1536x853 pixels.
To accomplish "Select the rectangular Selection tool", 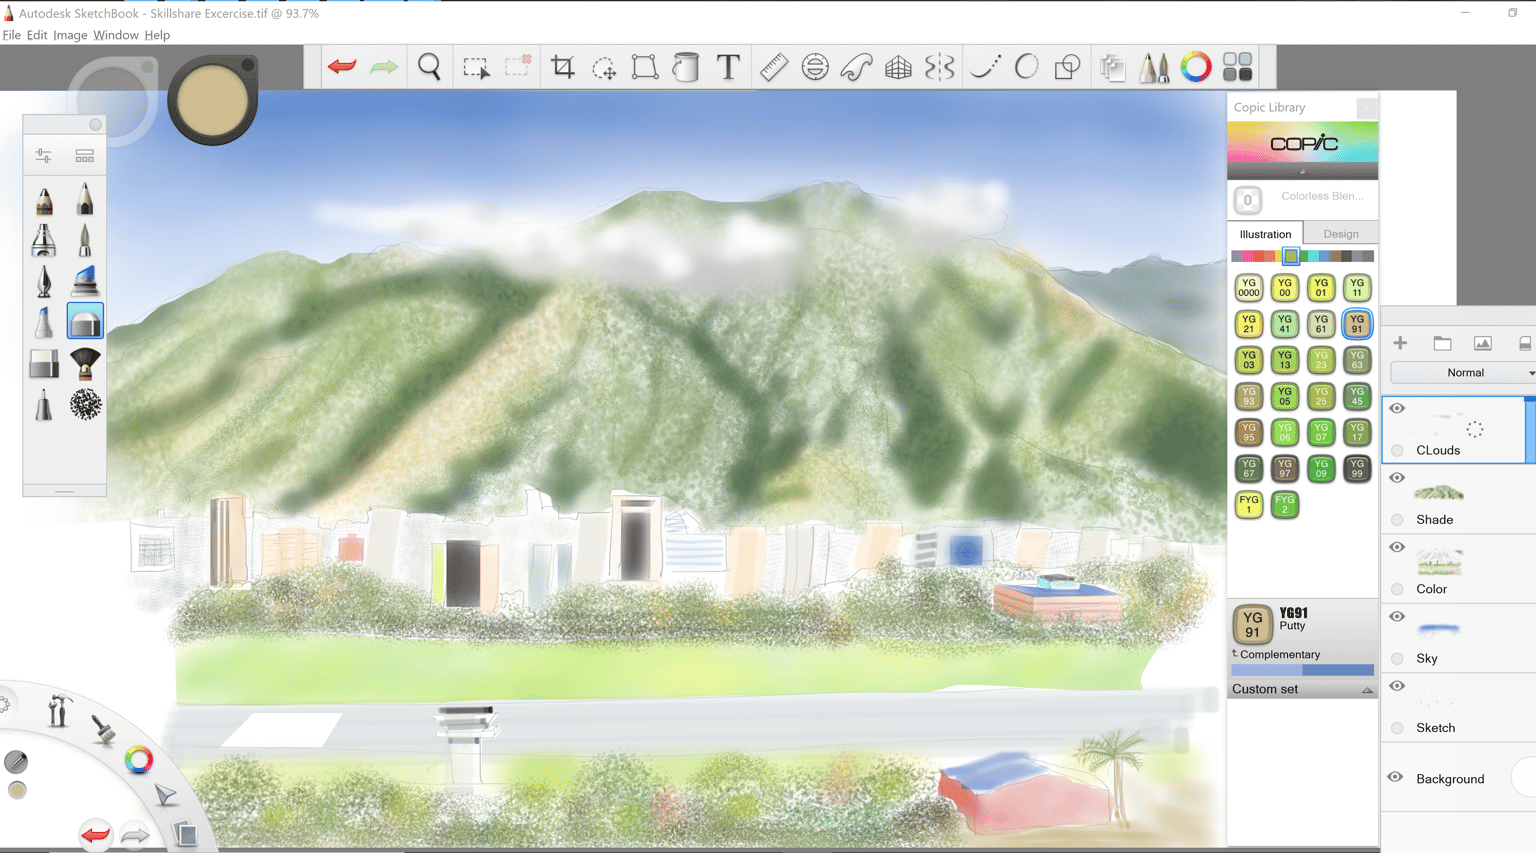I will tap(476, 67).
